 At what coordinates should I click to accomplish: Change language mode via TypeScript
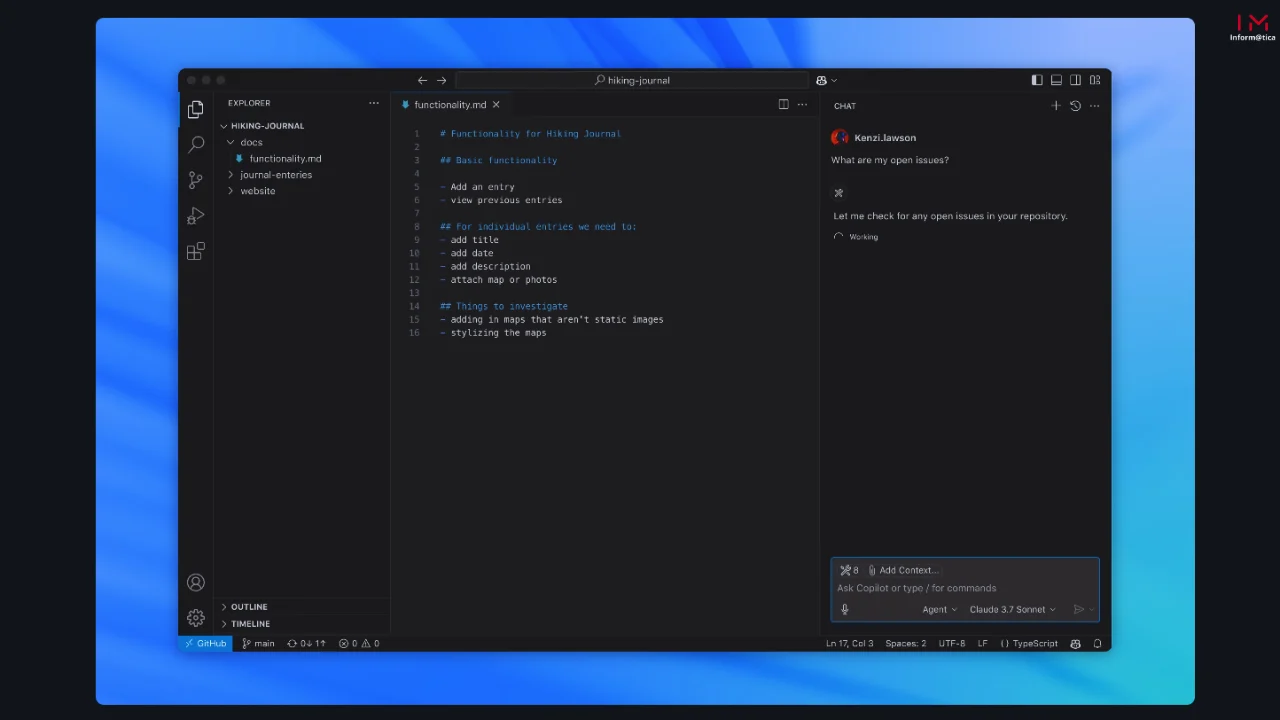click(1029, 643)
